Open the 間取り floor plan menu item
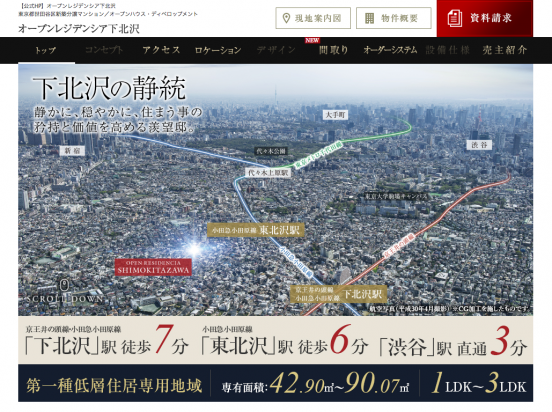This screenshot has height=412, width=552. click(333, 50)
